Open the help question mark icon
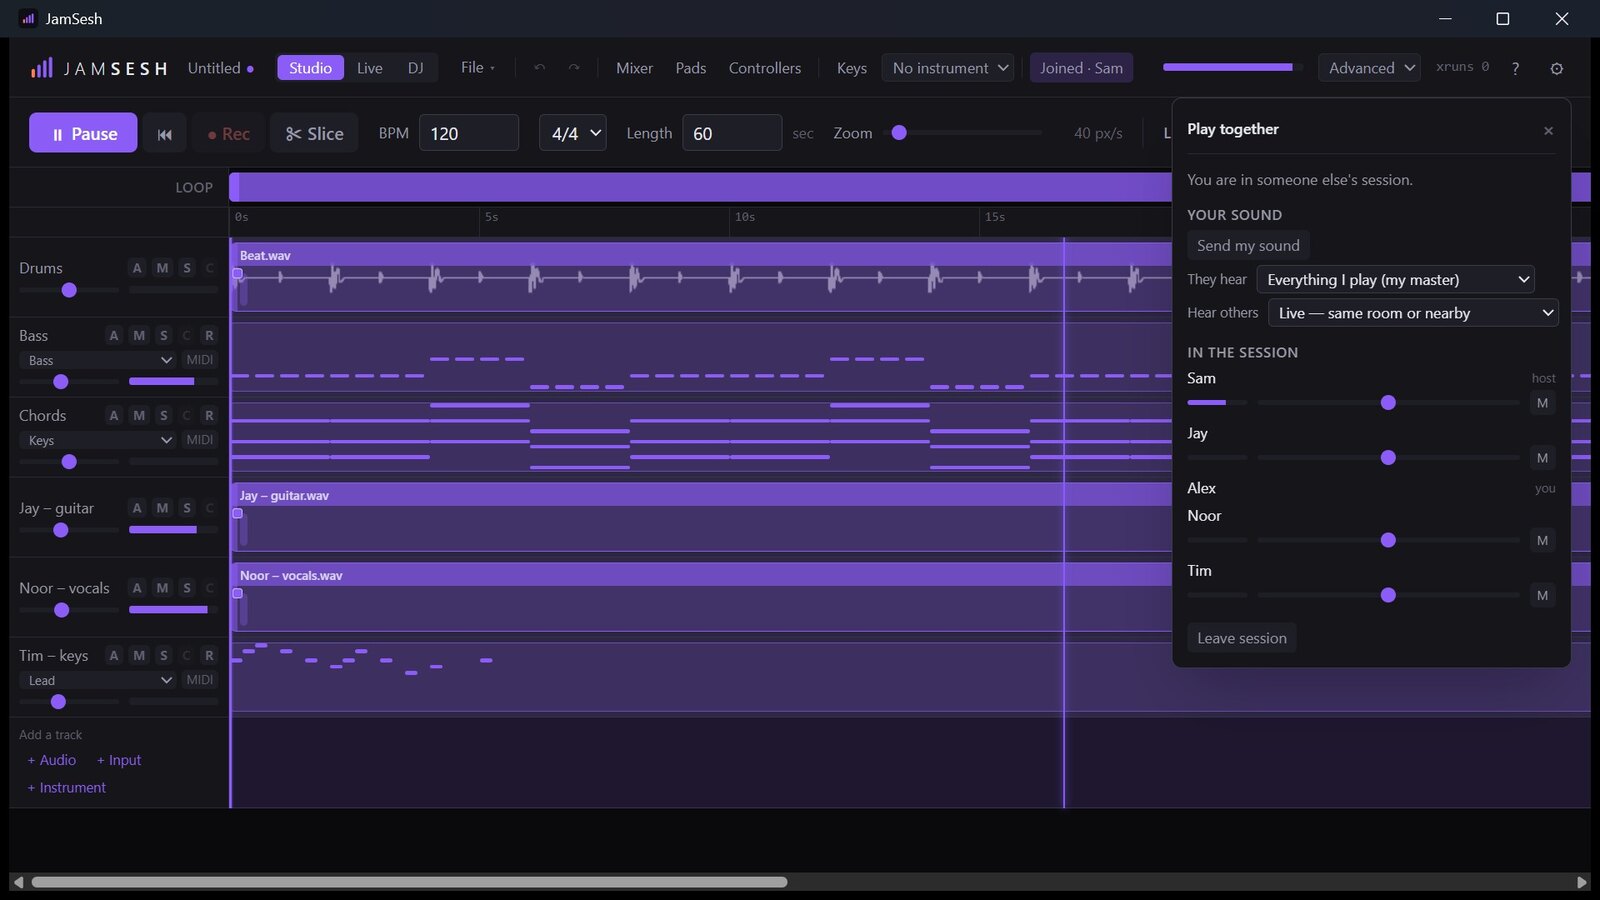Screen dimensions: 1600x900 [1515, 68]
